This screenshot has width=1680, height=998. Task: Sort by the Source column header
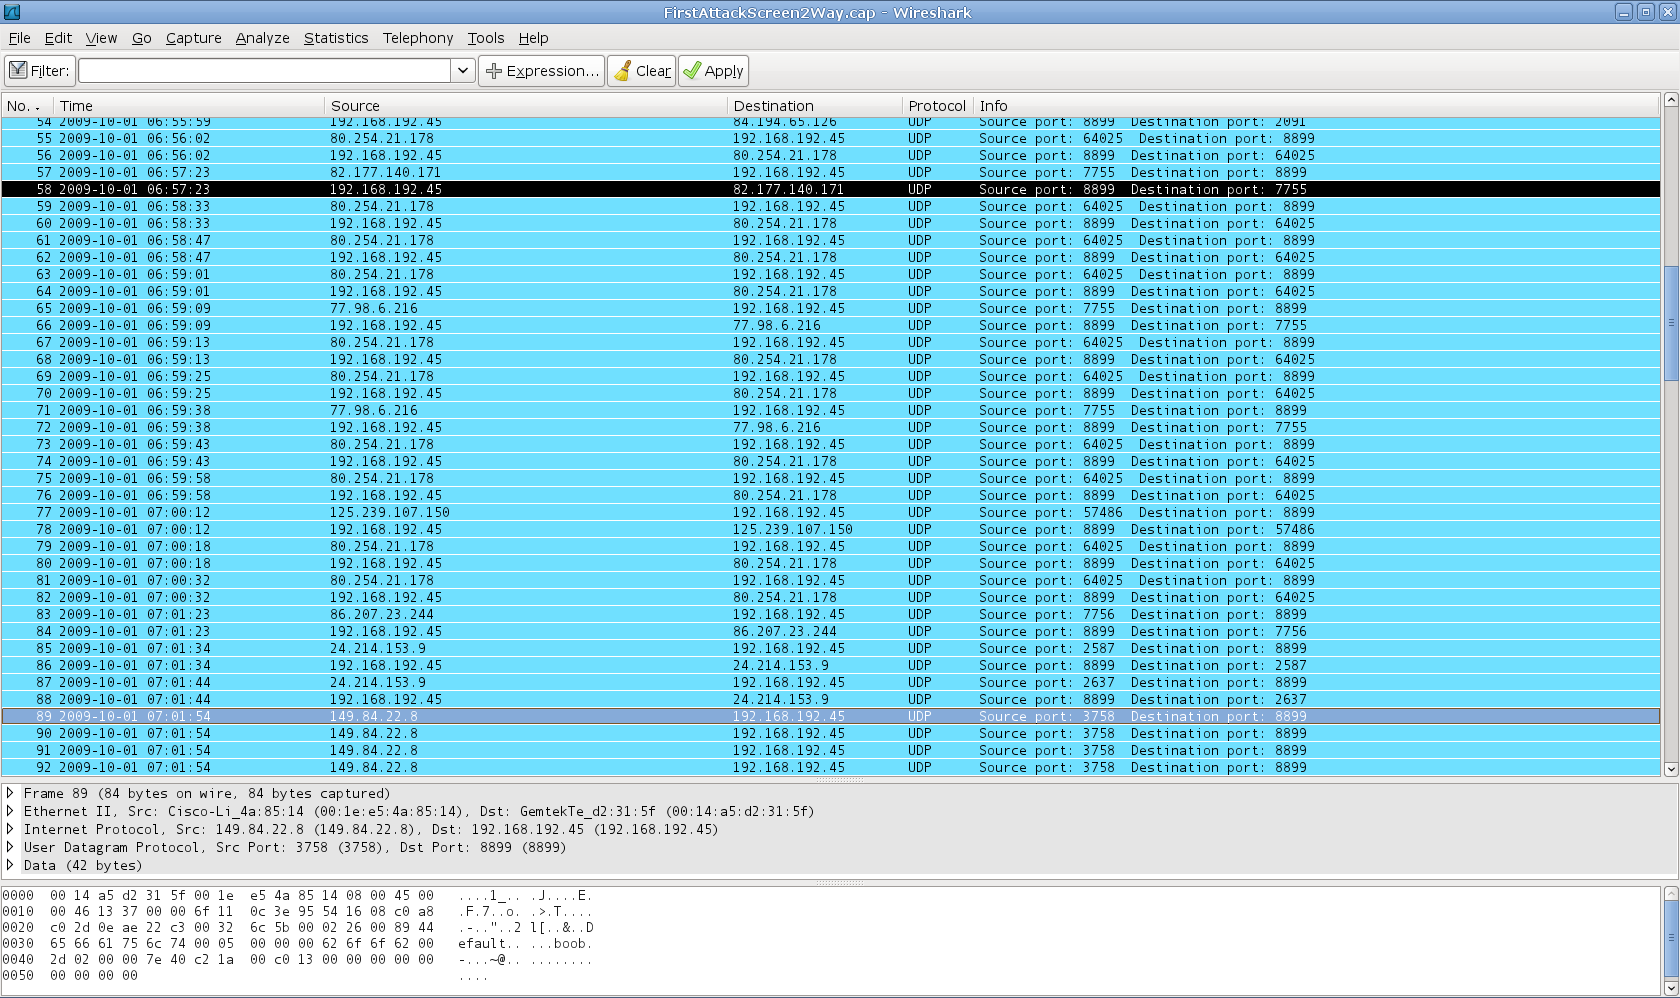click(x=527, y=105)
